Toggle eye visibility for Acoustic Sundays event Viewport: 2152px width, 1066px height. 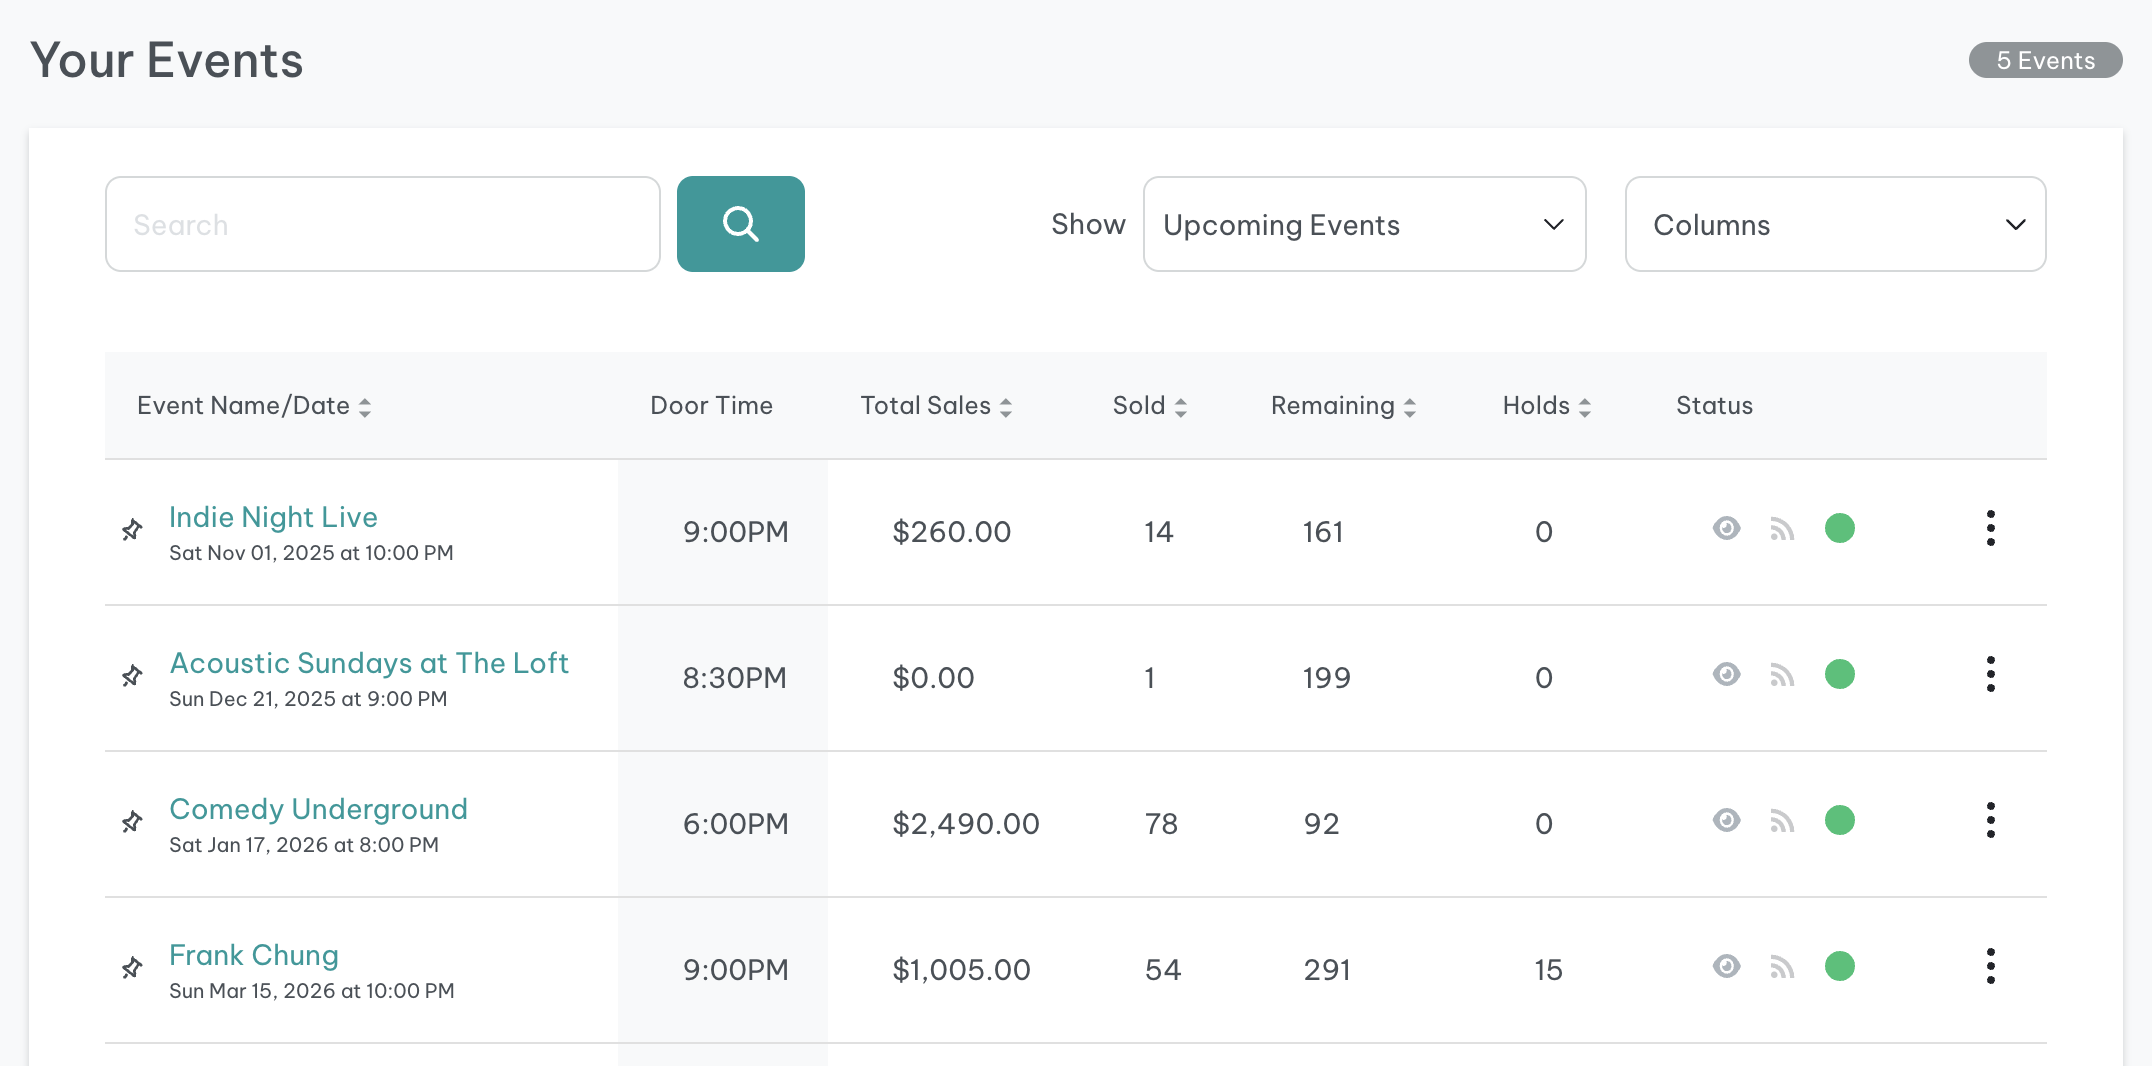1726,674
